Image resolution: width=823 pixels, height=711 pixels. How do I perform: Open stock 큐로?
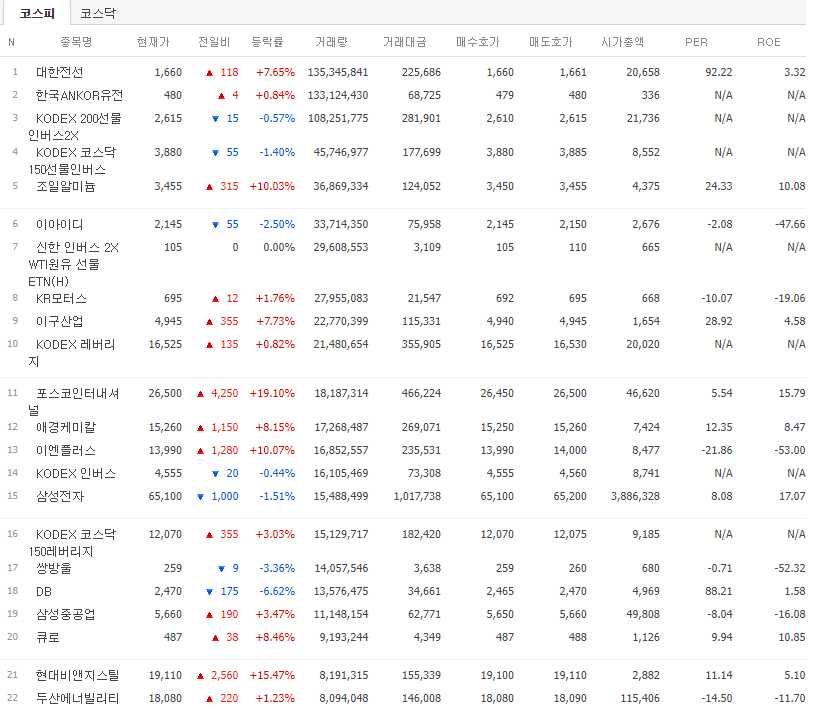(47, 638)
